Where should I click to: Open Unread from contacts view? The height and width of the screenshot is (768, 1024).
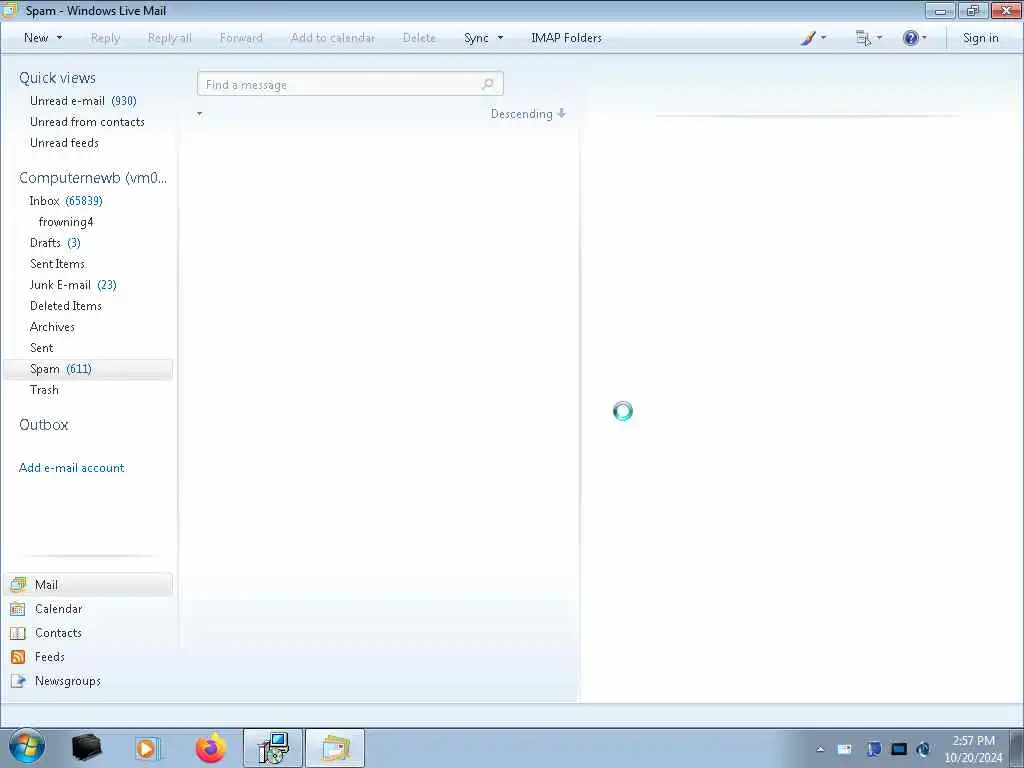[x=87, y=121]
